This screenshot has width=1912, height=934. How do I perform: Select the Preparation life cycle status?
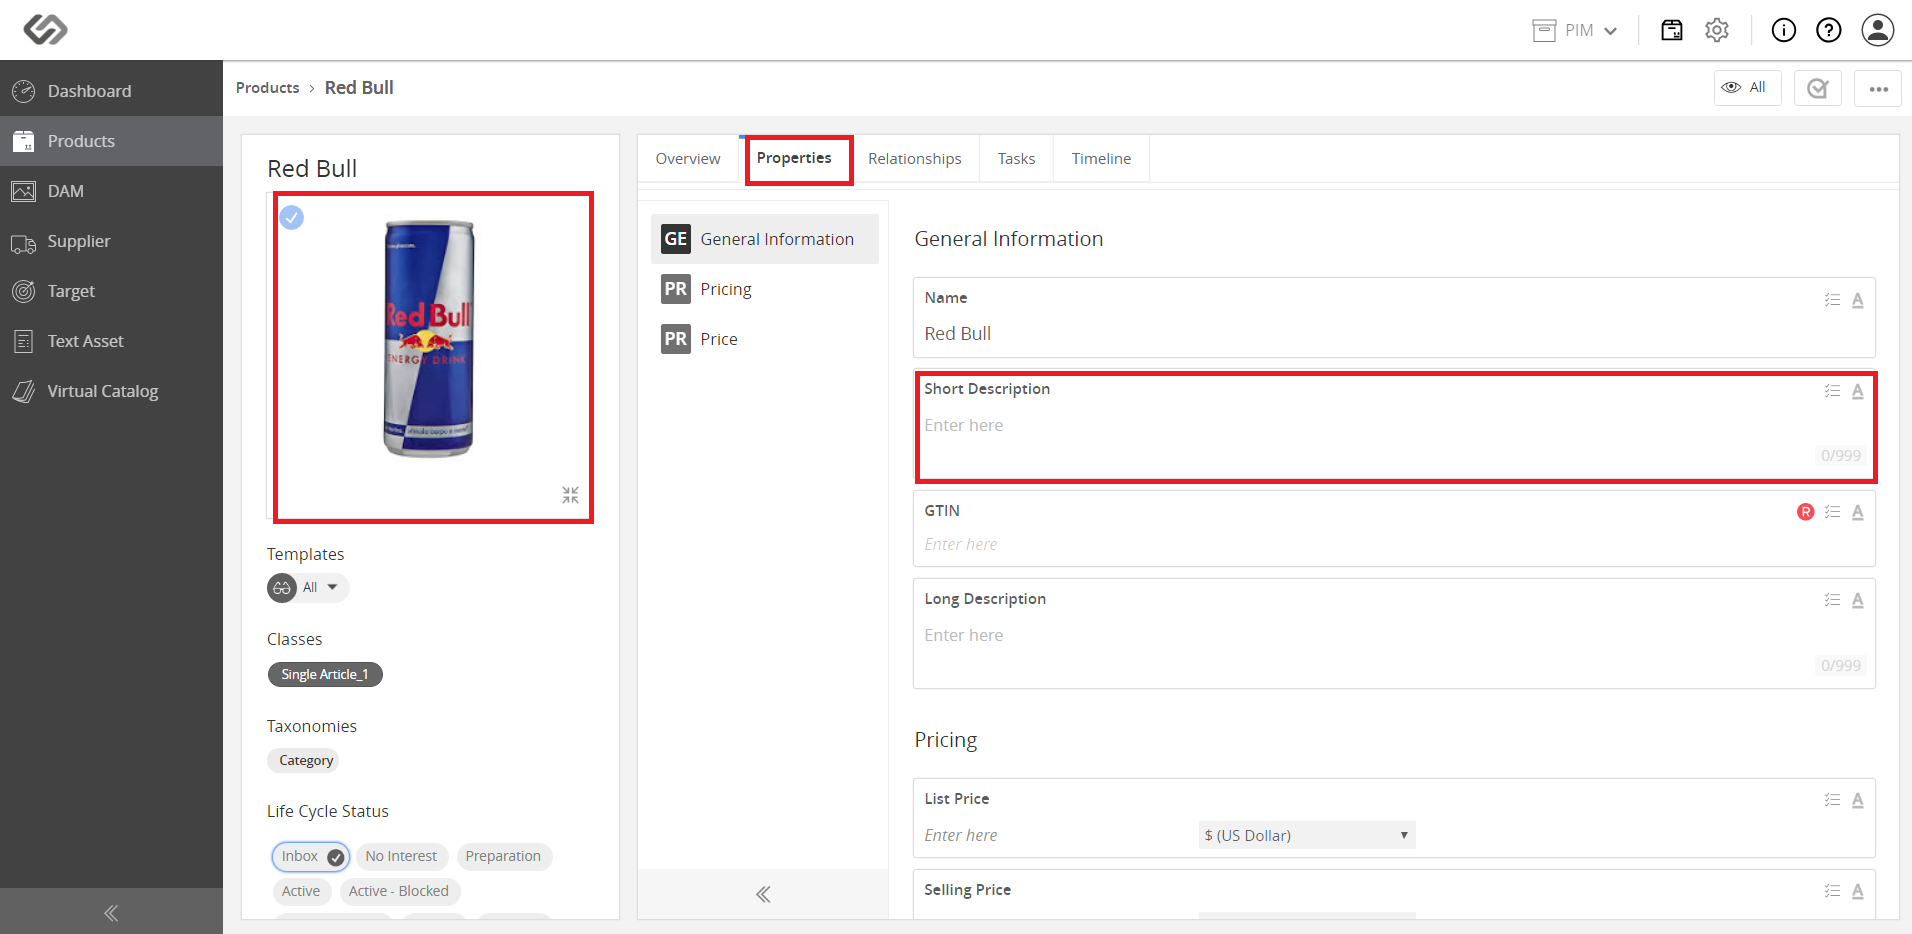[x=503, y=857]
